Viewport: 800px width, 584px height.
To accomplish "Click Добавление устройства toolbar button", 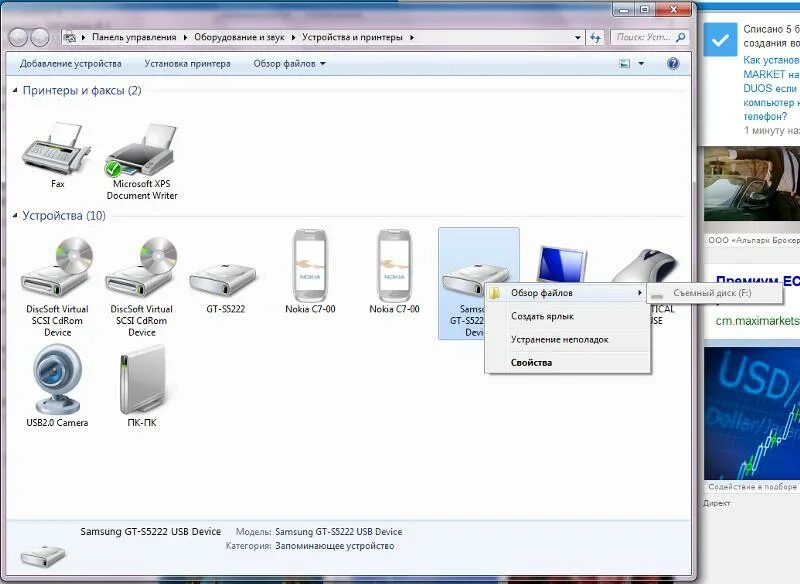I will (x=70, y=64).
